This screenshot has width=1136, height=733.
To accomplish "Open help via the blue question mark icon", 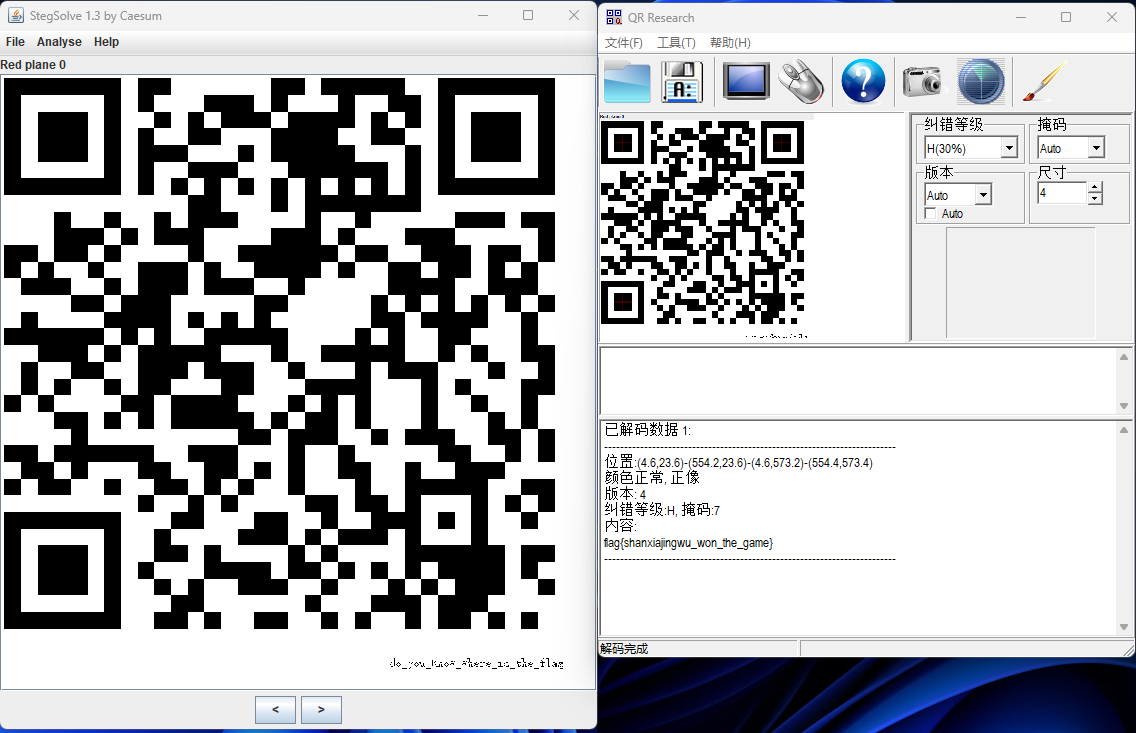I will click(863, 81).
